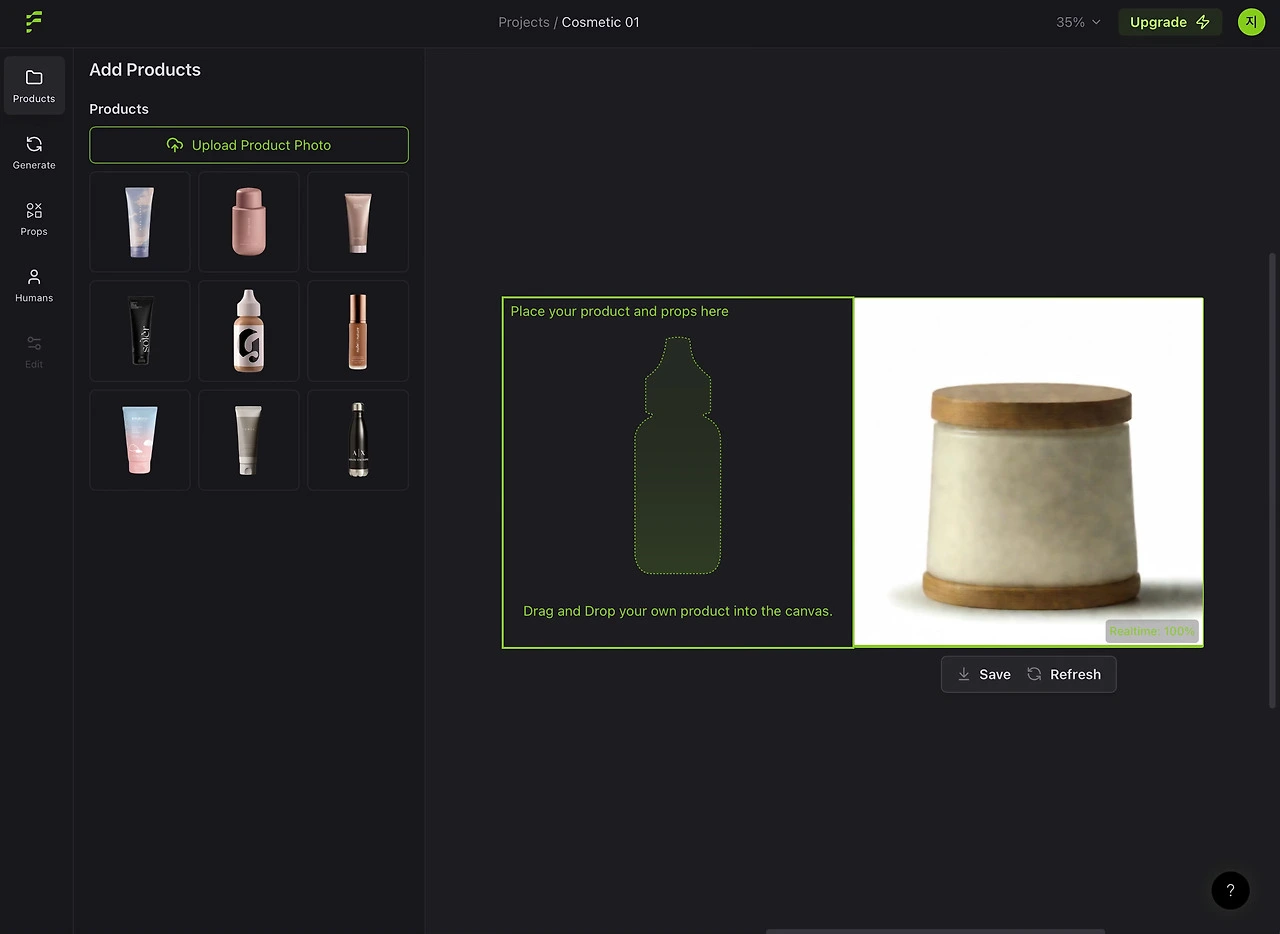
Task: Select the pink rounded bottle product thumbnail
Action: click(x=249, y=222)
